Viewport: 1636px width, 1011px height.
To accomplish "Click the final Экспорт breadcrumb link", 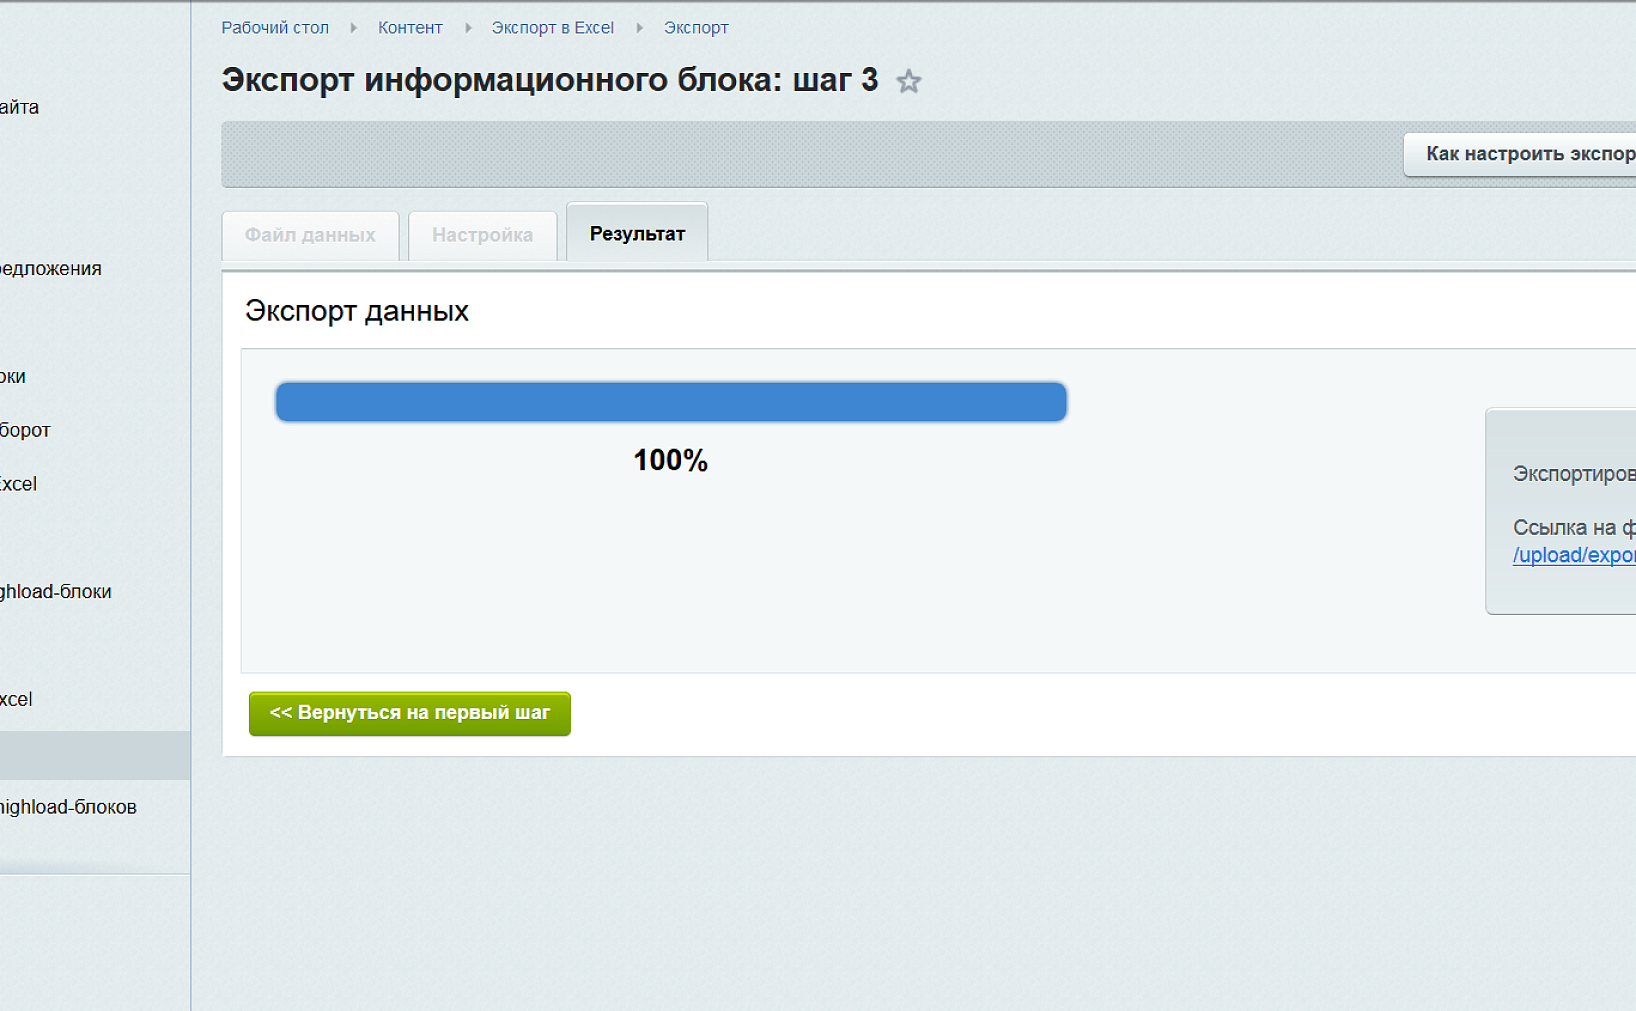I will pos(696,28).
